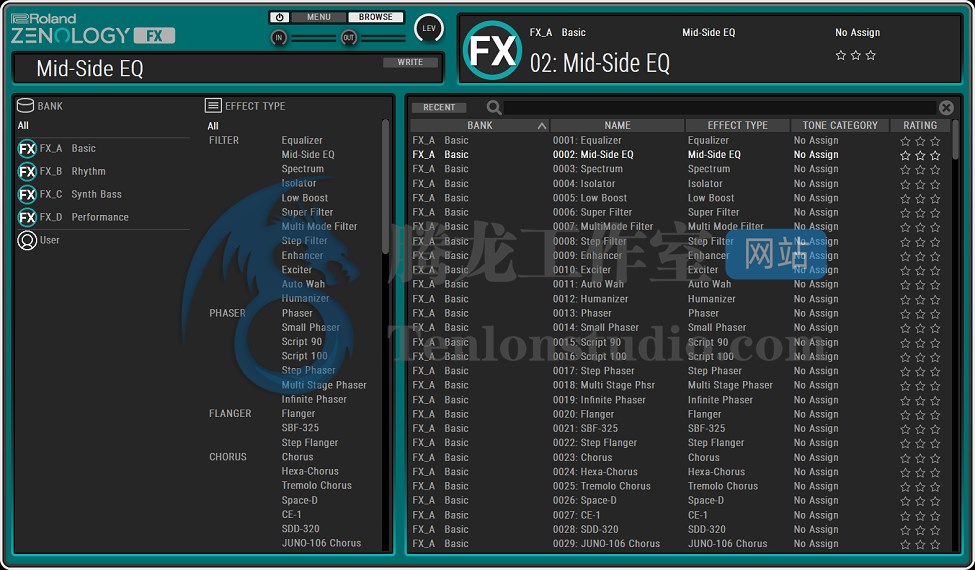This screenshot has width=975, height=570.
Task: Select preset 0003: Spectrum
Action: [x=588, y=169]
